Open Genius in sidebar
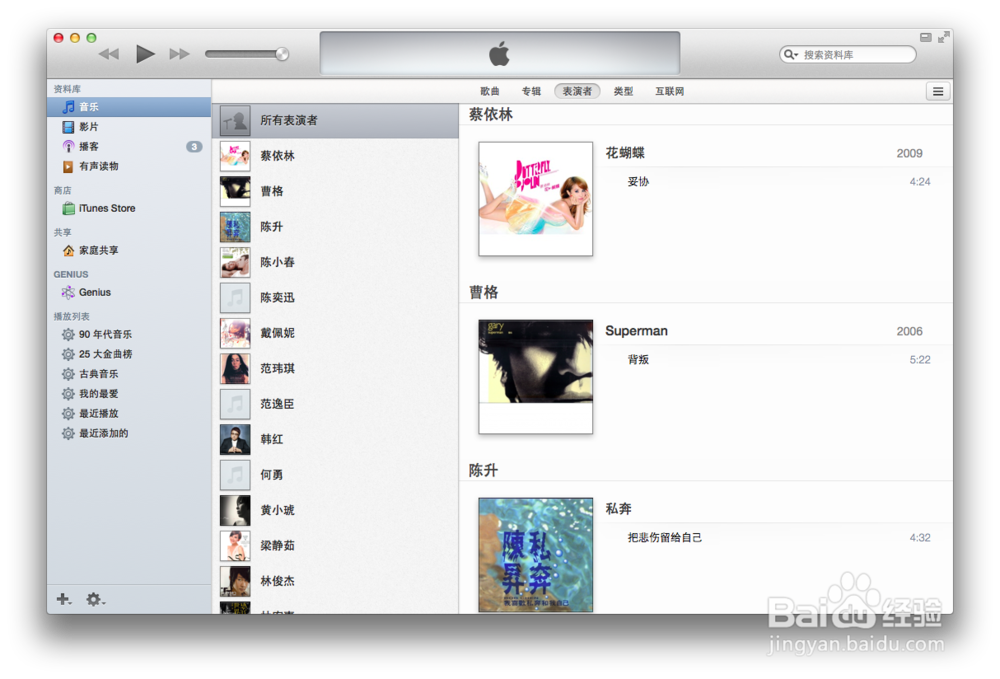The width and height of the screenshot is (1000, 679). pos(129,292)
